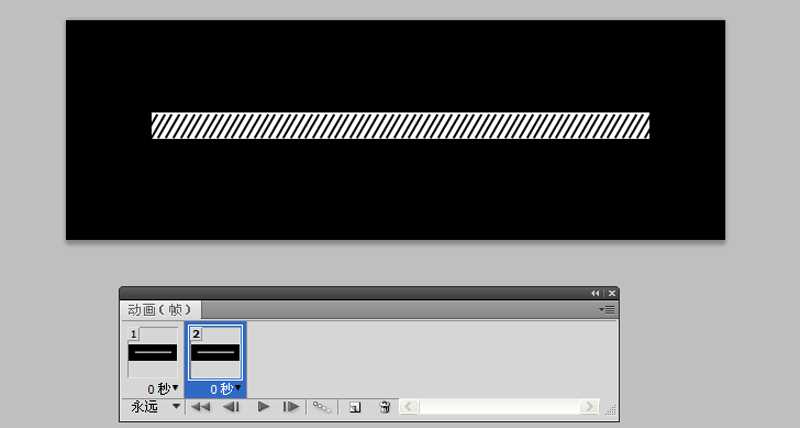Switch to the 动画(帧) tab
The width and height of the screenshot is (800, 428).
162,310
